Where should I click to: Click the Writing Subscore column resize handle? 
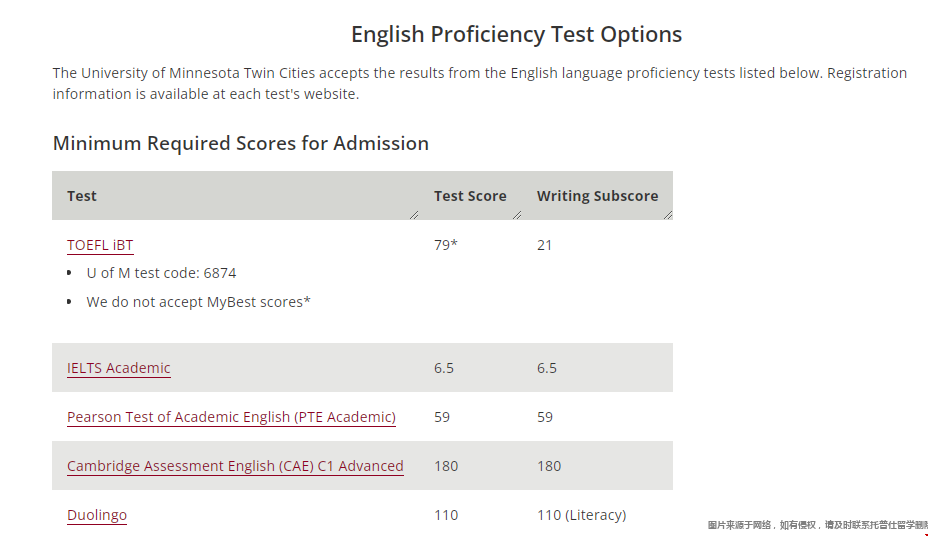[x=668, y=215]
